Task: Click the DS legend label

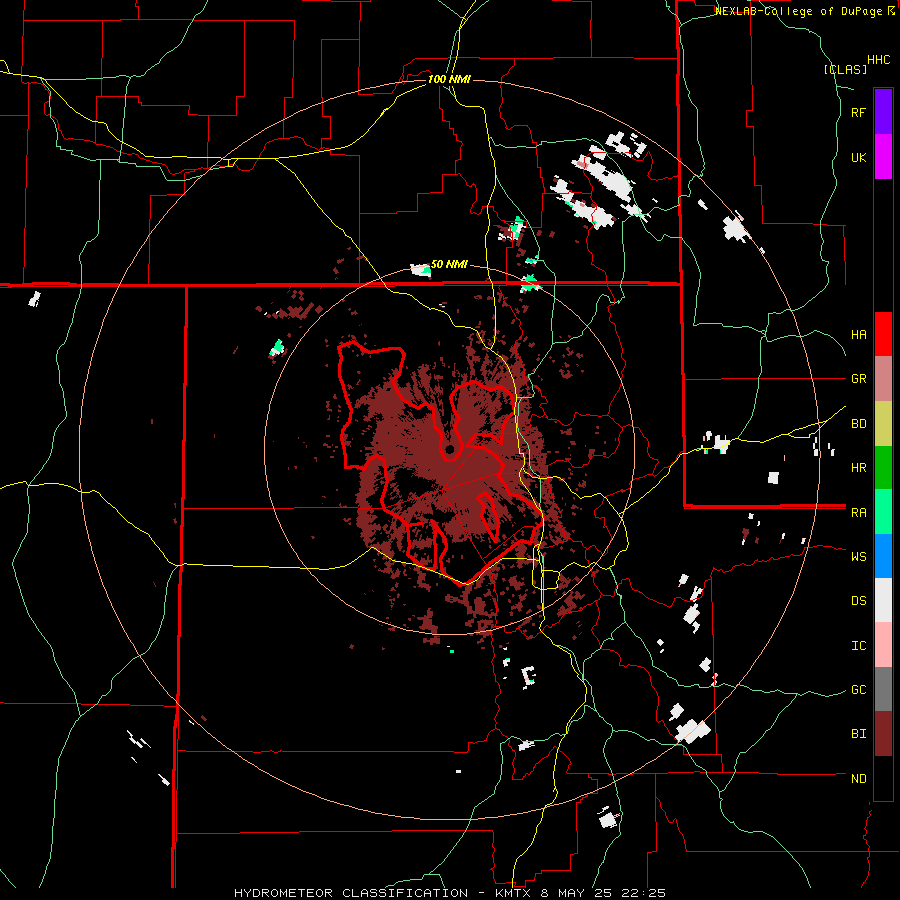Action: 858,601
